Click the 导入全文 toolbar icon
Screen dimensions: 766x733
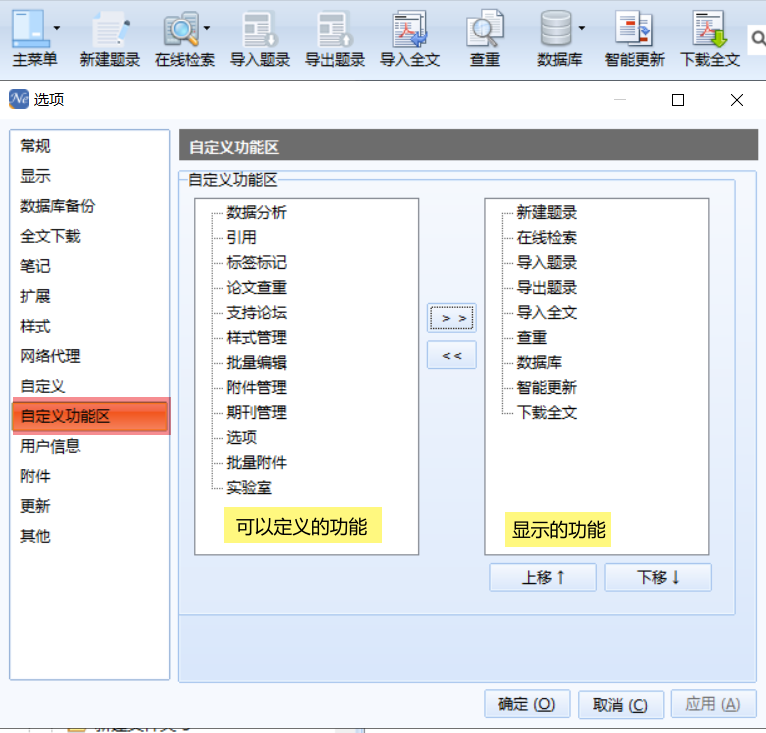(x=410, y=28)
